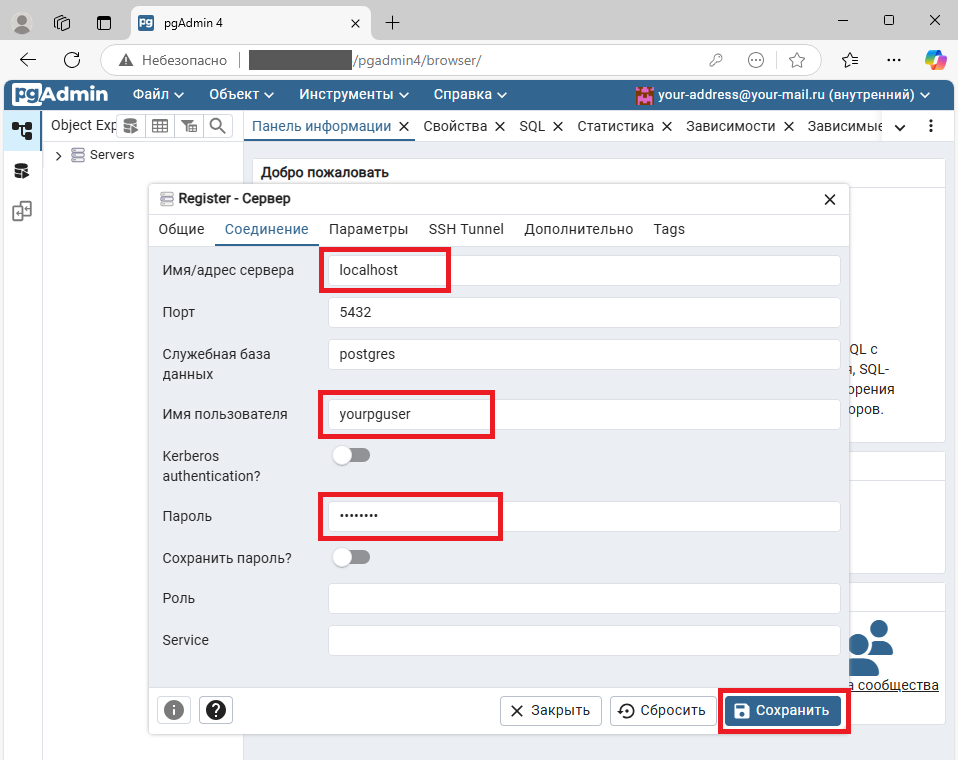The width and height of the screenshot is (958, 760).
Task: Click the Сбросить button
Action: (663, 711)
